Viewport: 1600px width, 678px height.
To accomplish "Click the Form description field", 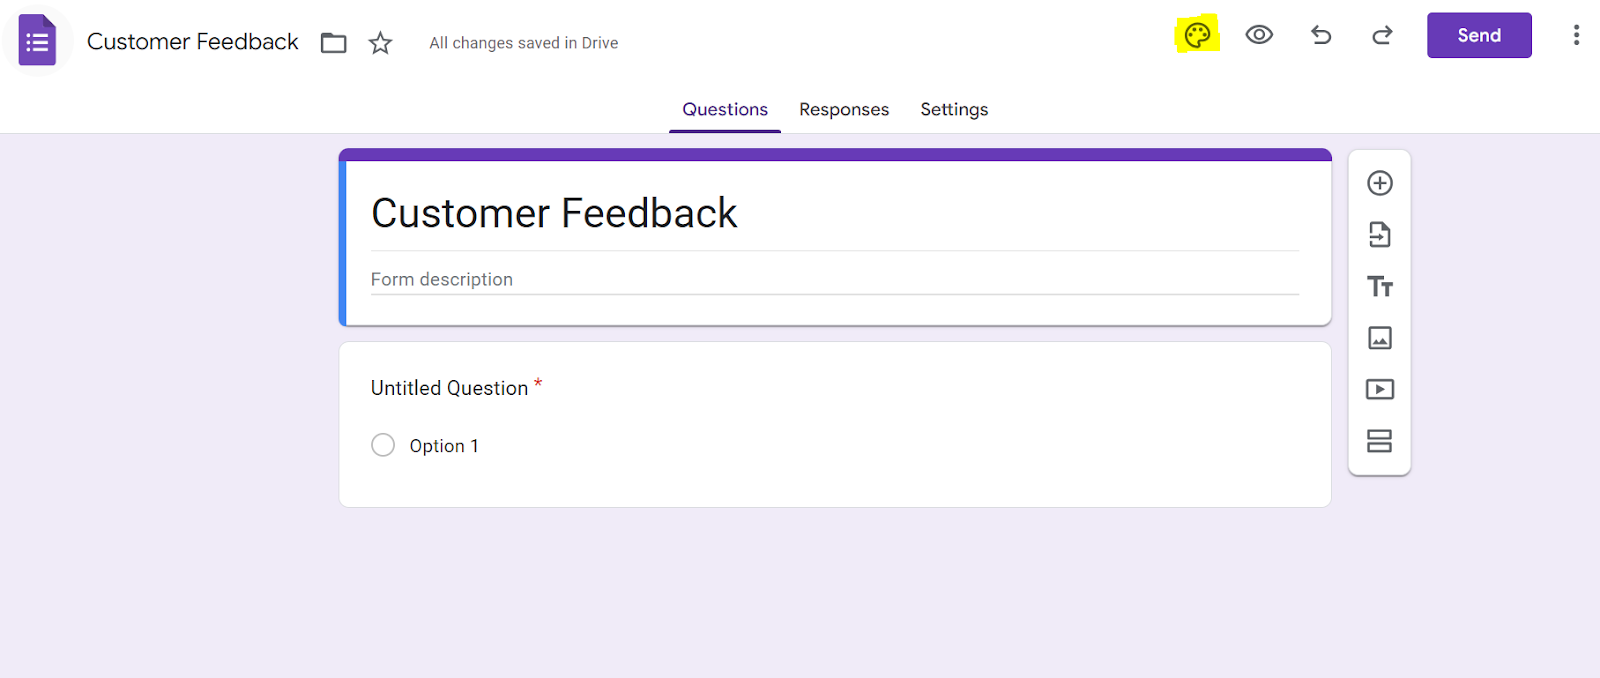I will coord(835,279).
